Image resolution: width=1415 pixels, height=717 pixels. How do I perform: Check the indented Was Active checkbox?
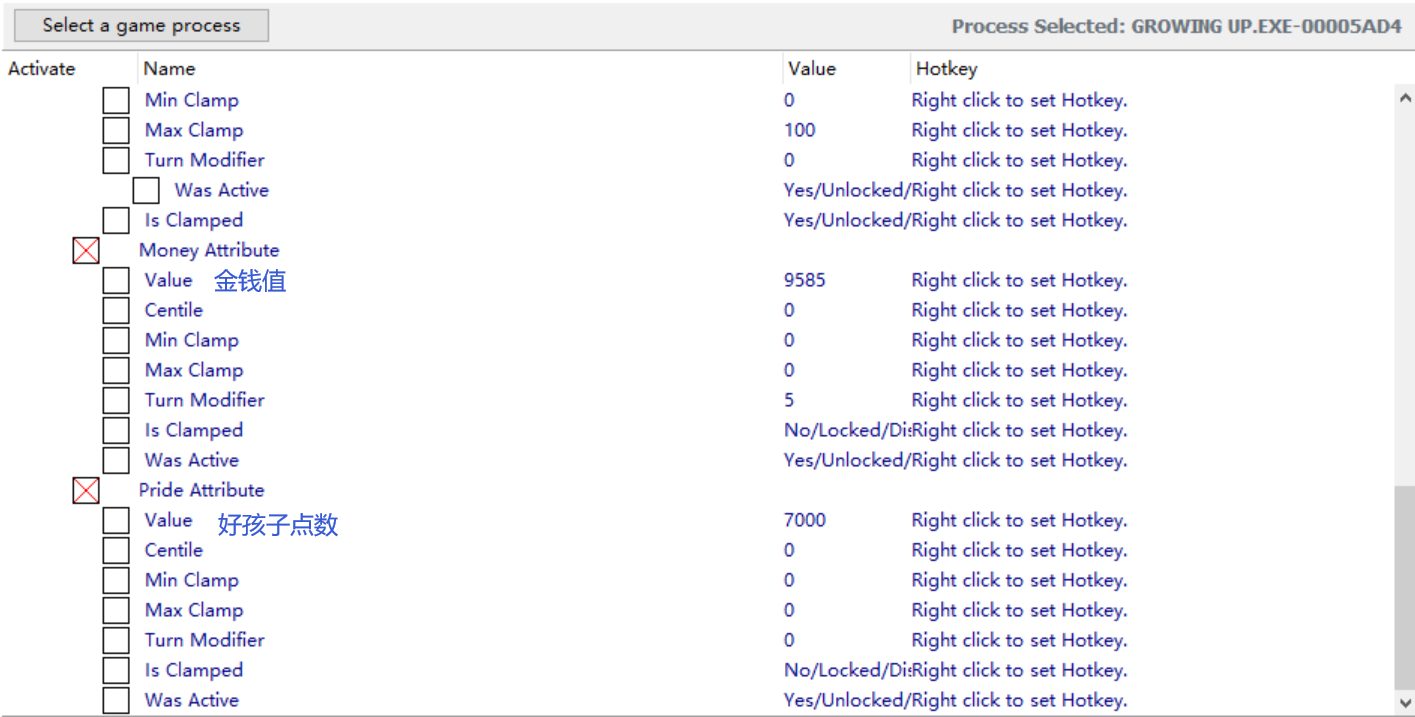tap(146, 191)
